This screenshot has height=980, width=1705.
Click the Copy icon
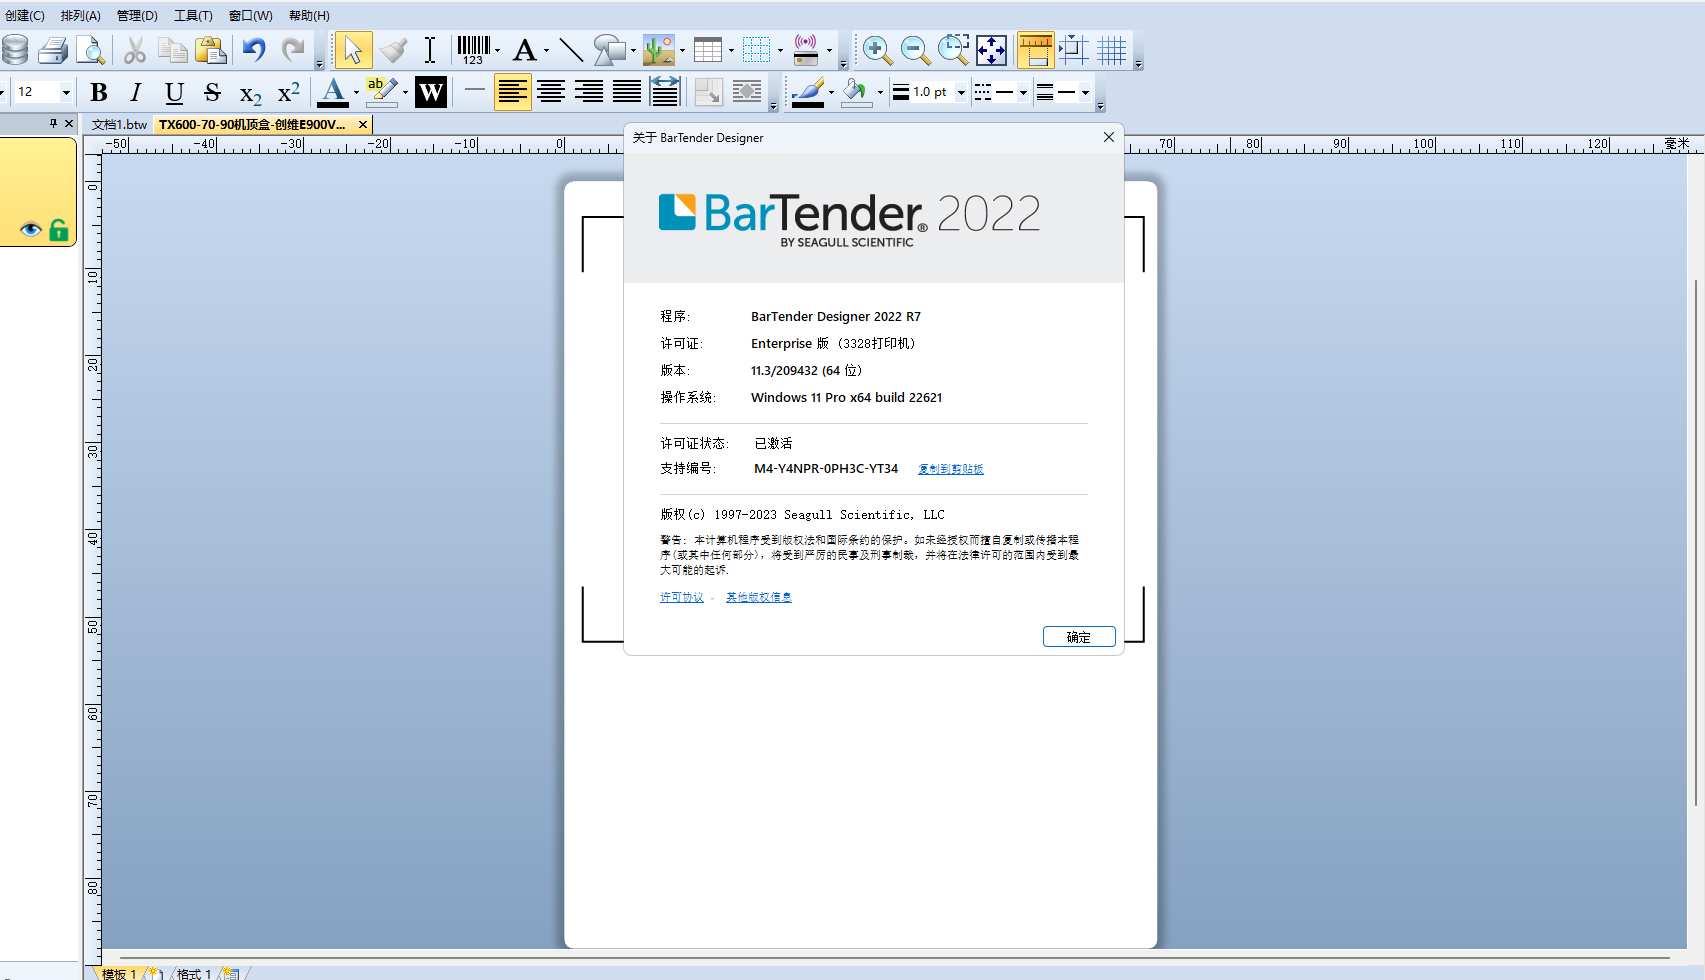pyautogui.click(x=173, y=50)
